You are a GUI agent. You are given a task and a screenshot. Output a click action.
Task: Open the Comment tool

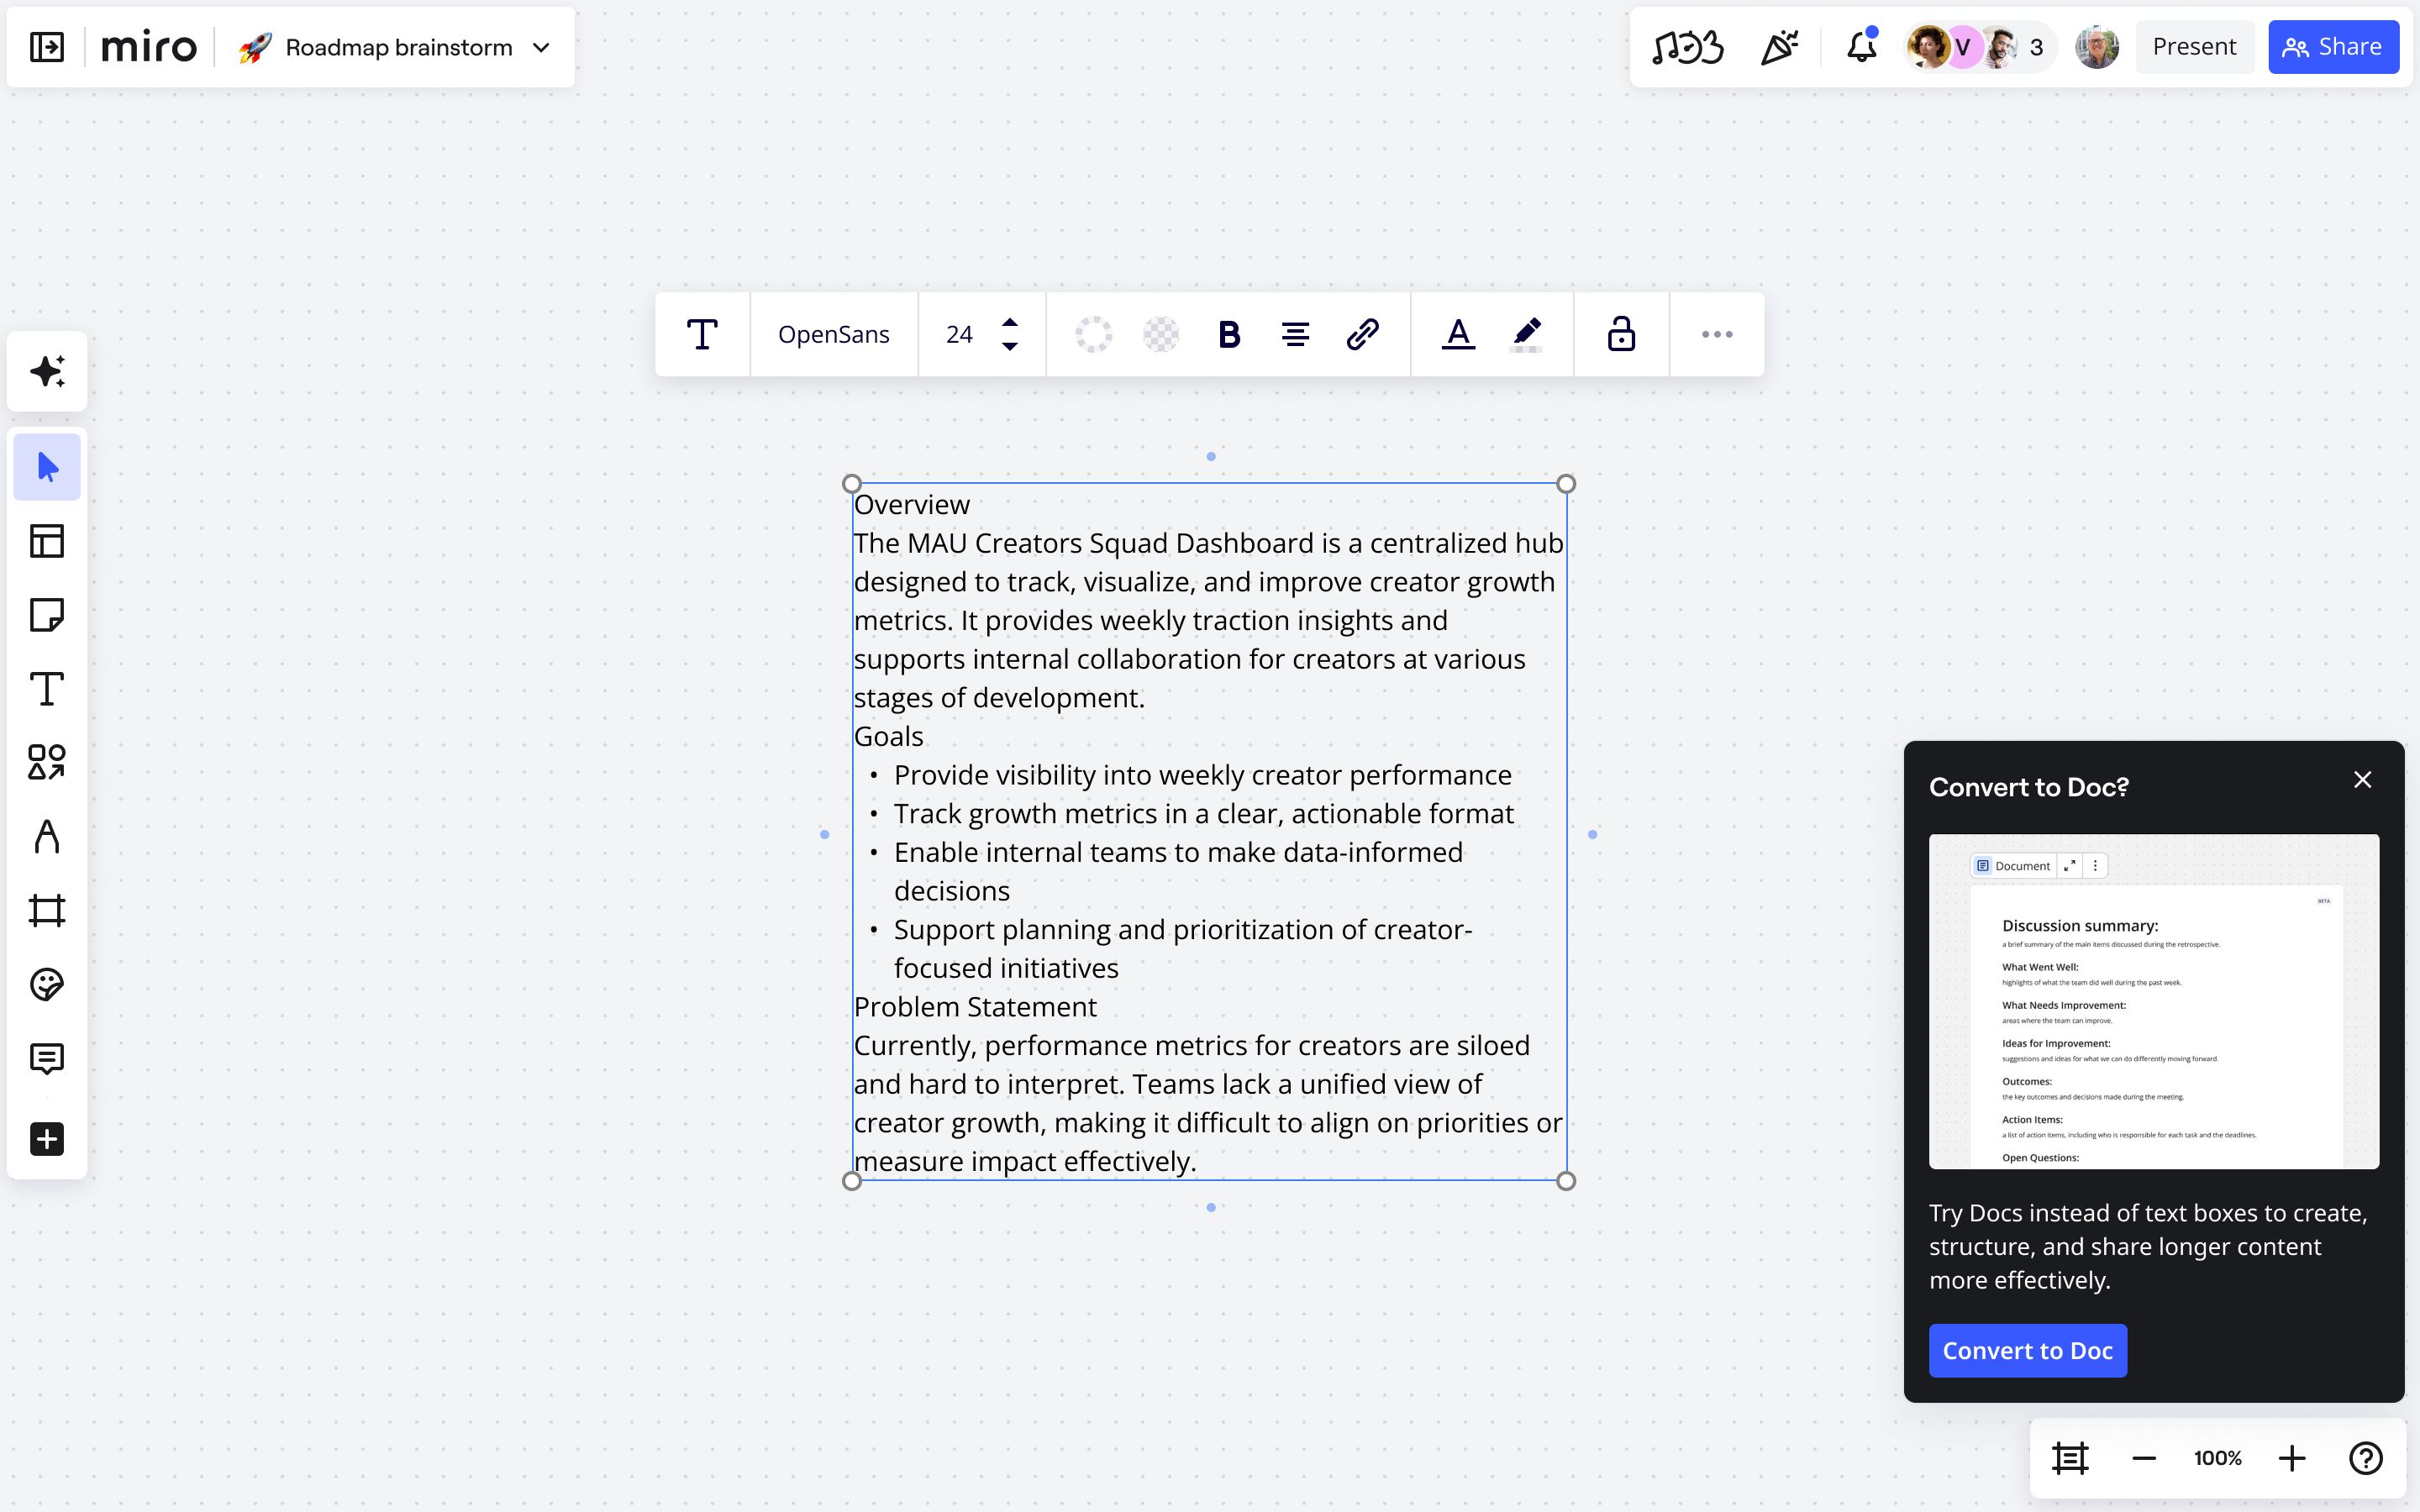coord(47,1058)
